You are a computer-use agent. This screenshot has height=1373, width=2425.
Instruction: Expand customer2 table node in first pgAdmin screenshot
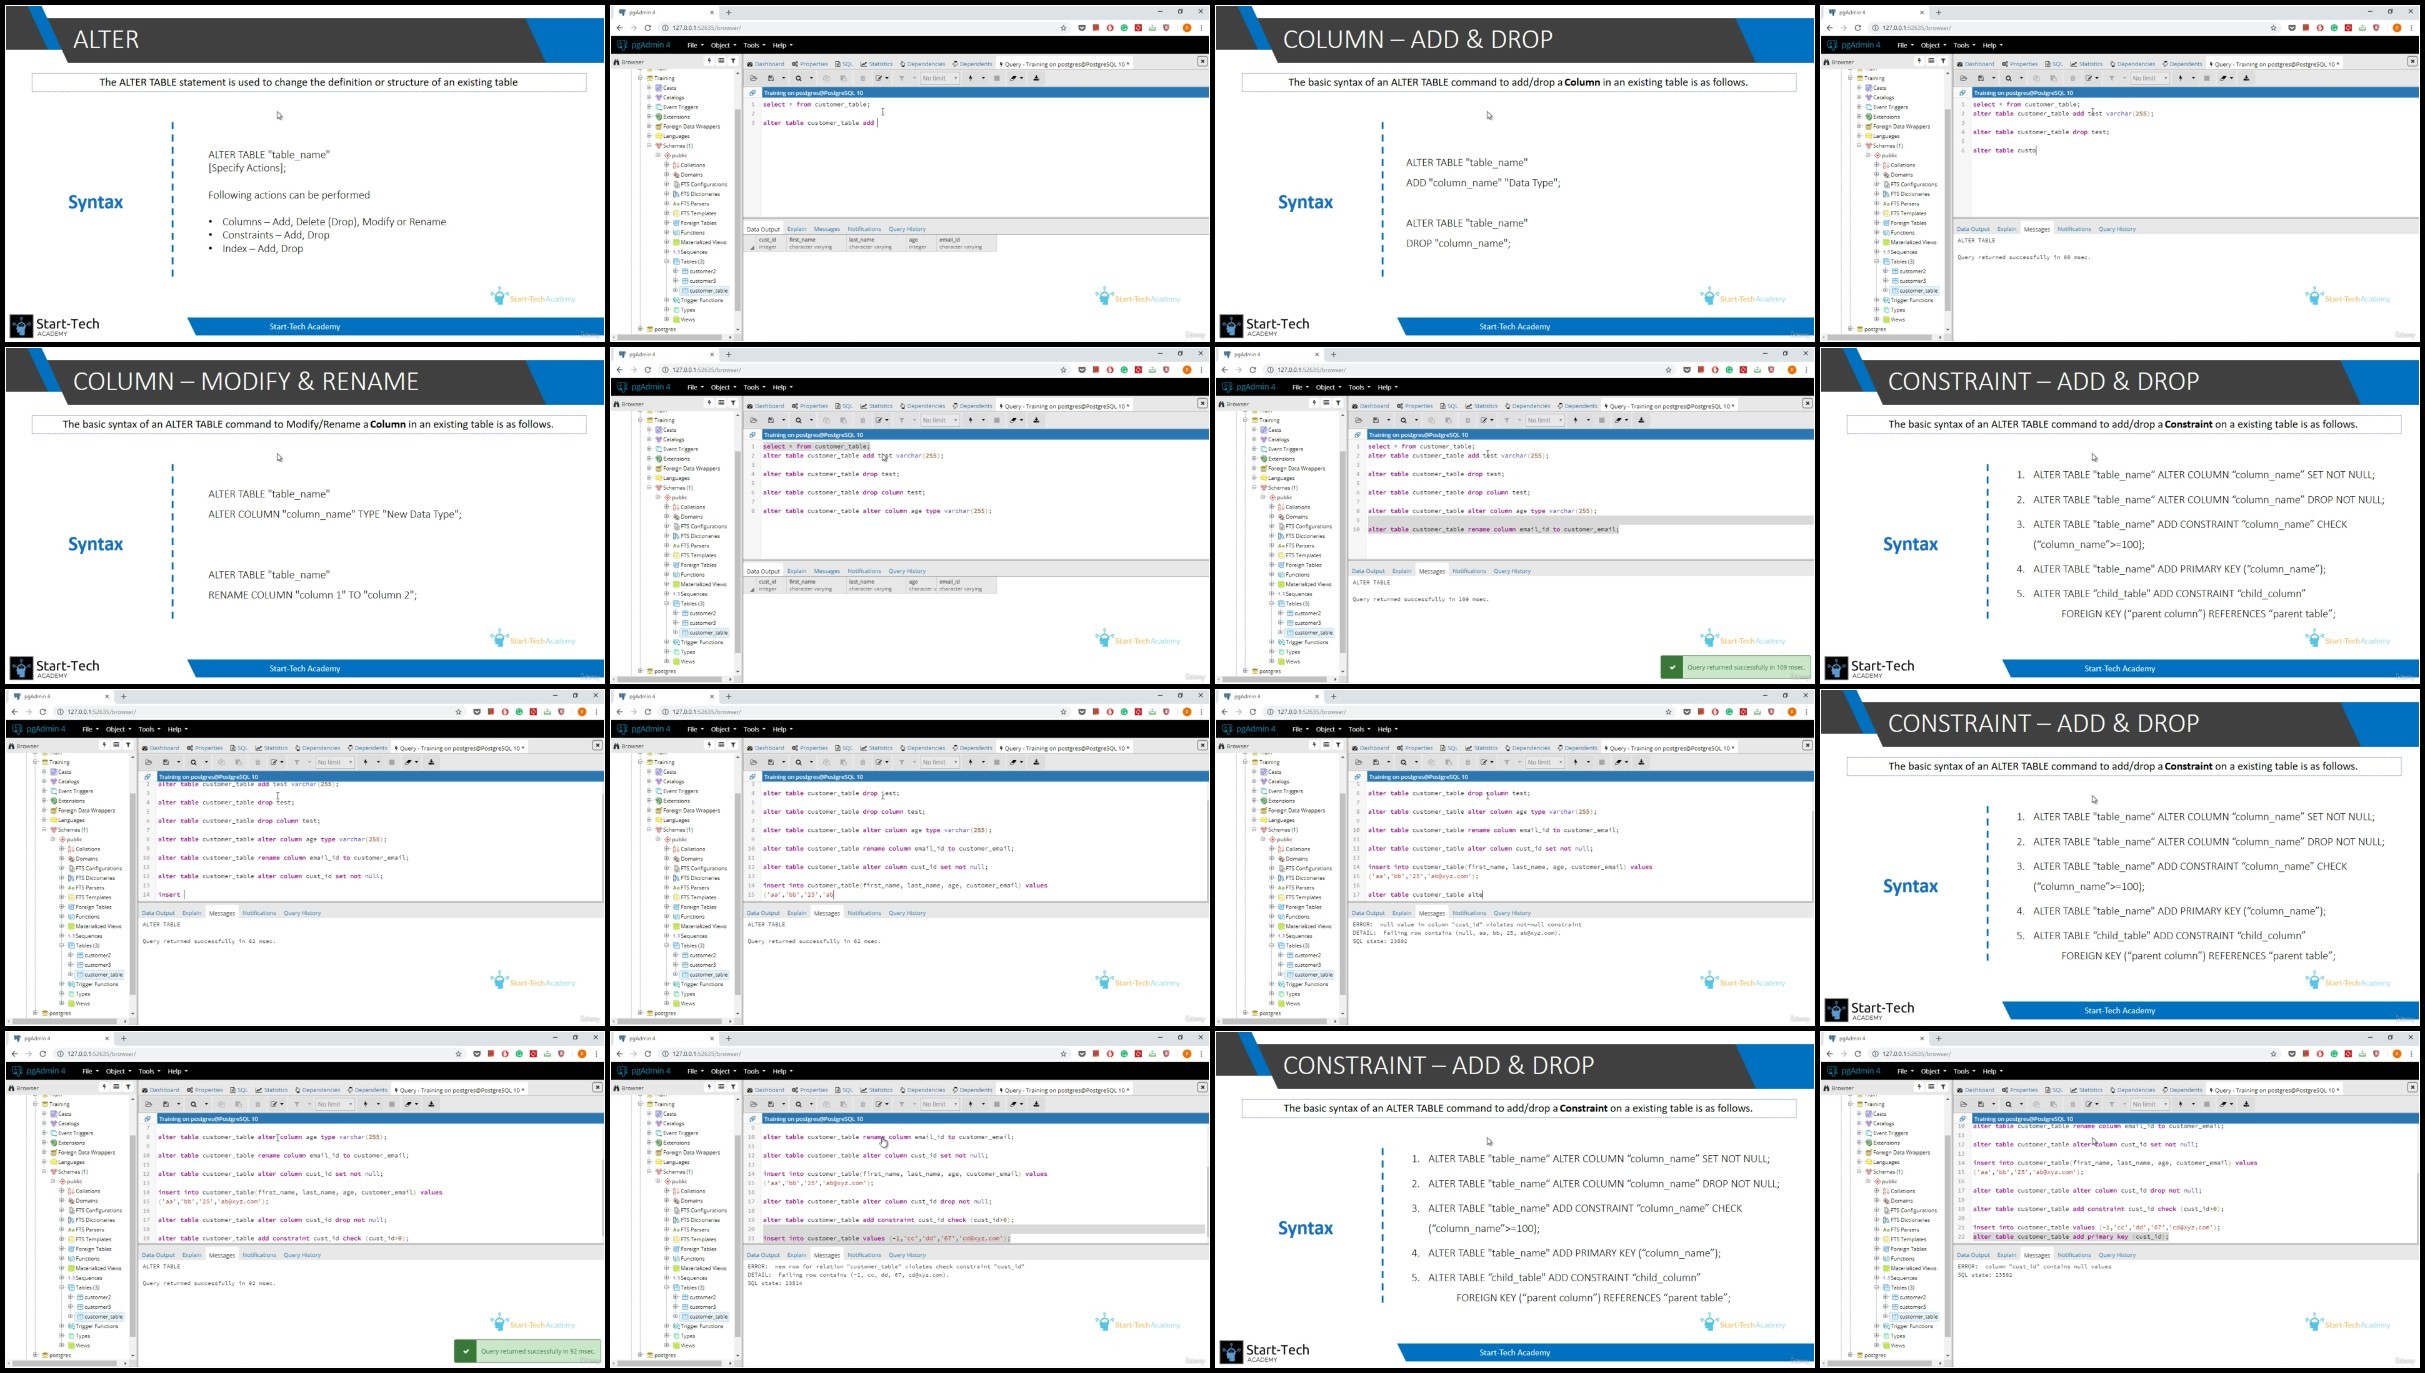pos(676,271)
